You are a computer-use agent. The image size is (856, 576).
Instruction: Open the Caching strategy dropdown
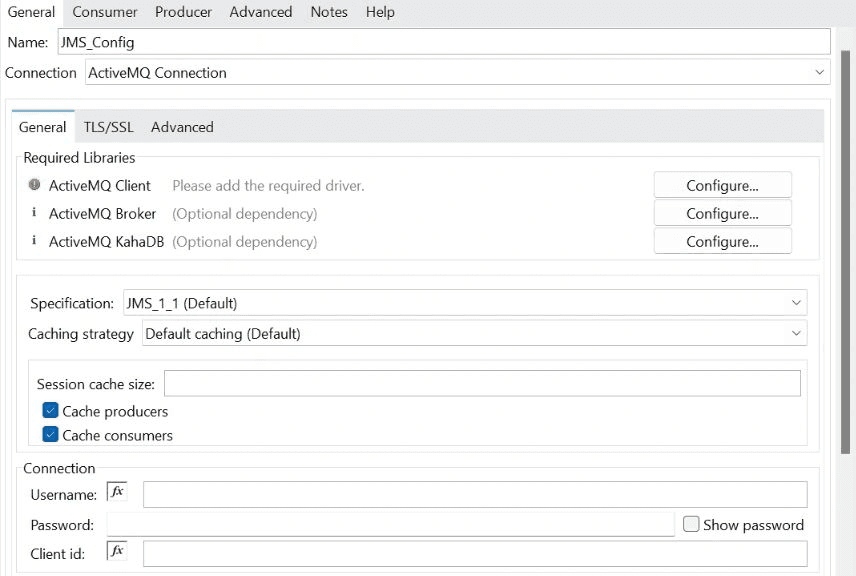pos(795,333)
